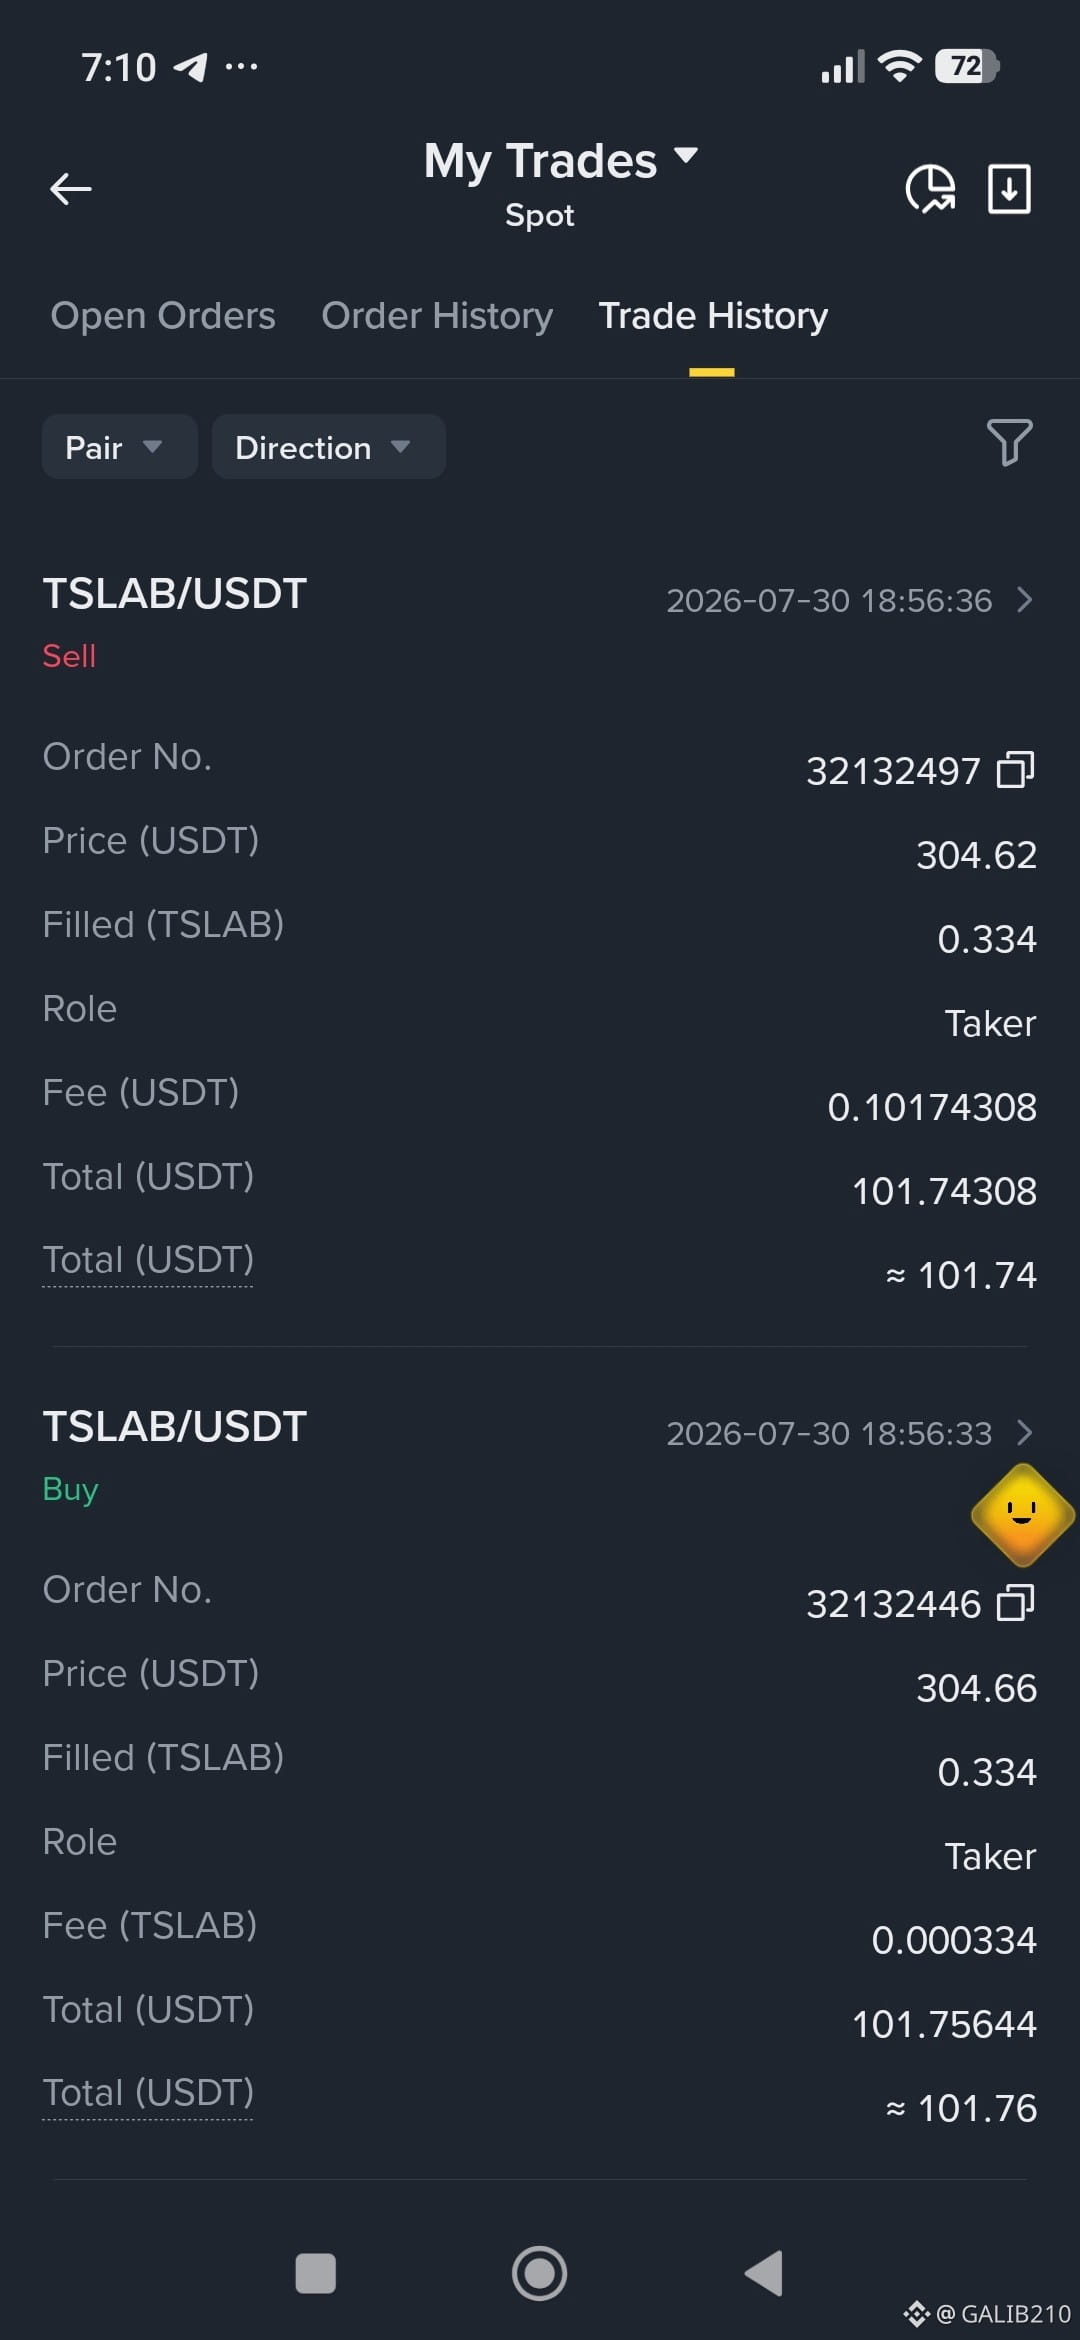Open the trade analysis pie chart icon

(x=930, y=188)
